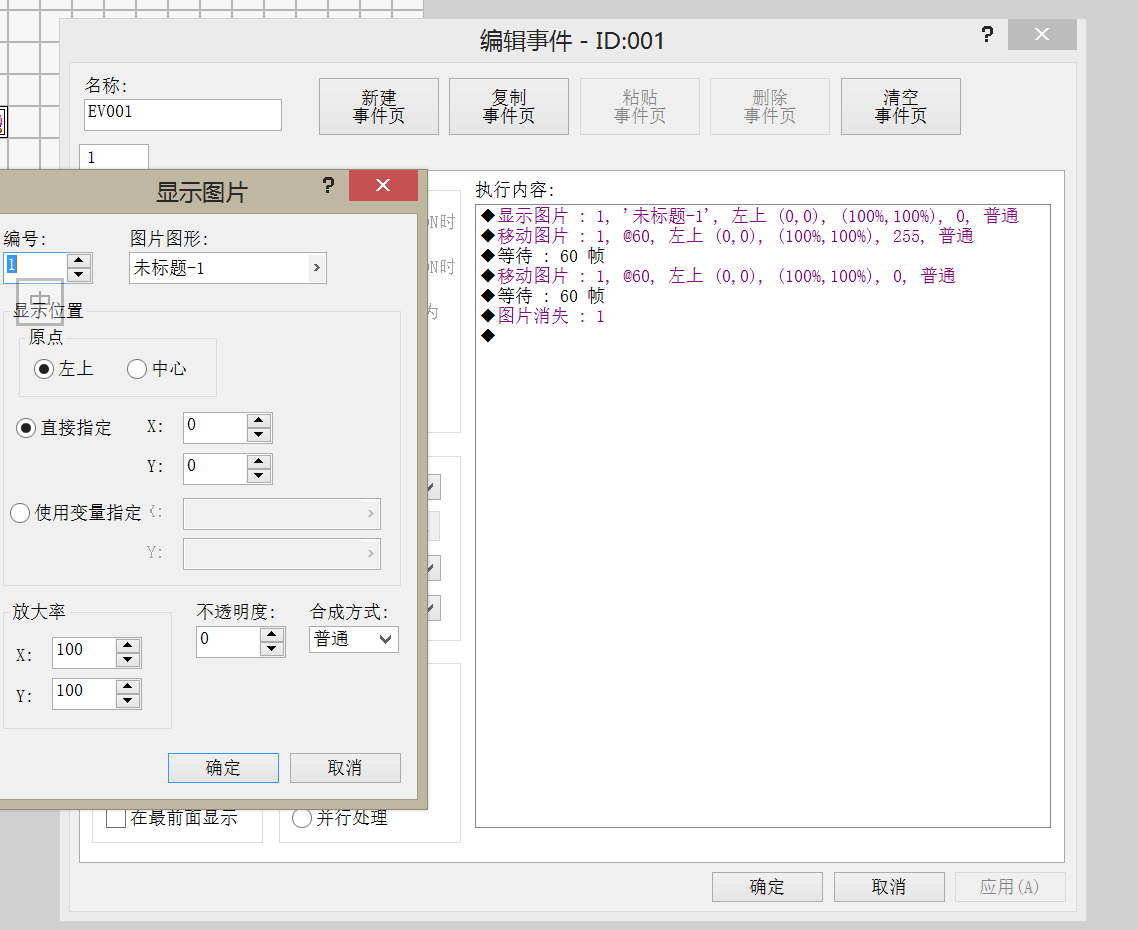This screenshot has height=930, width=1138.
Task: Enable 在最前面显示 checkbox
Action: pos(116,818)
